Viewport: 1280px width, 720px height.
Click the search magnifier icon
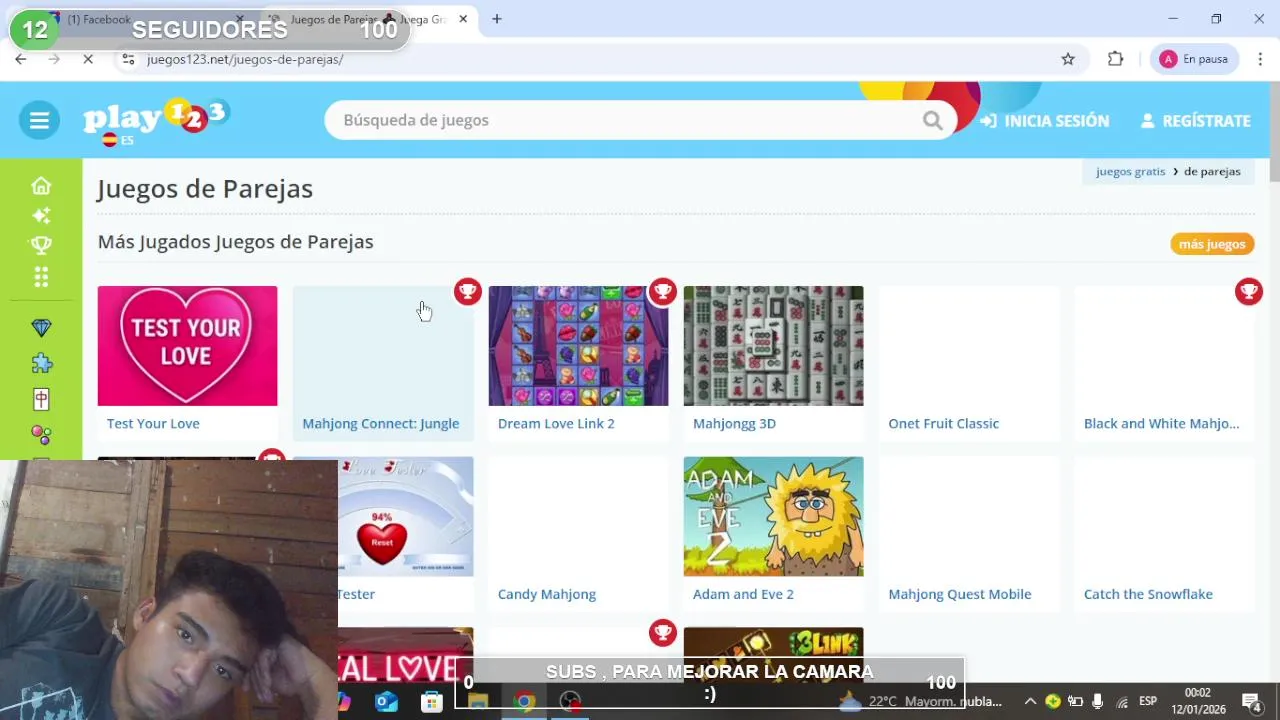[x=932, y=121]
